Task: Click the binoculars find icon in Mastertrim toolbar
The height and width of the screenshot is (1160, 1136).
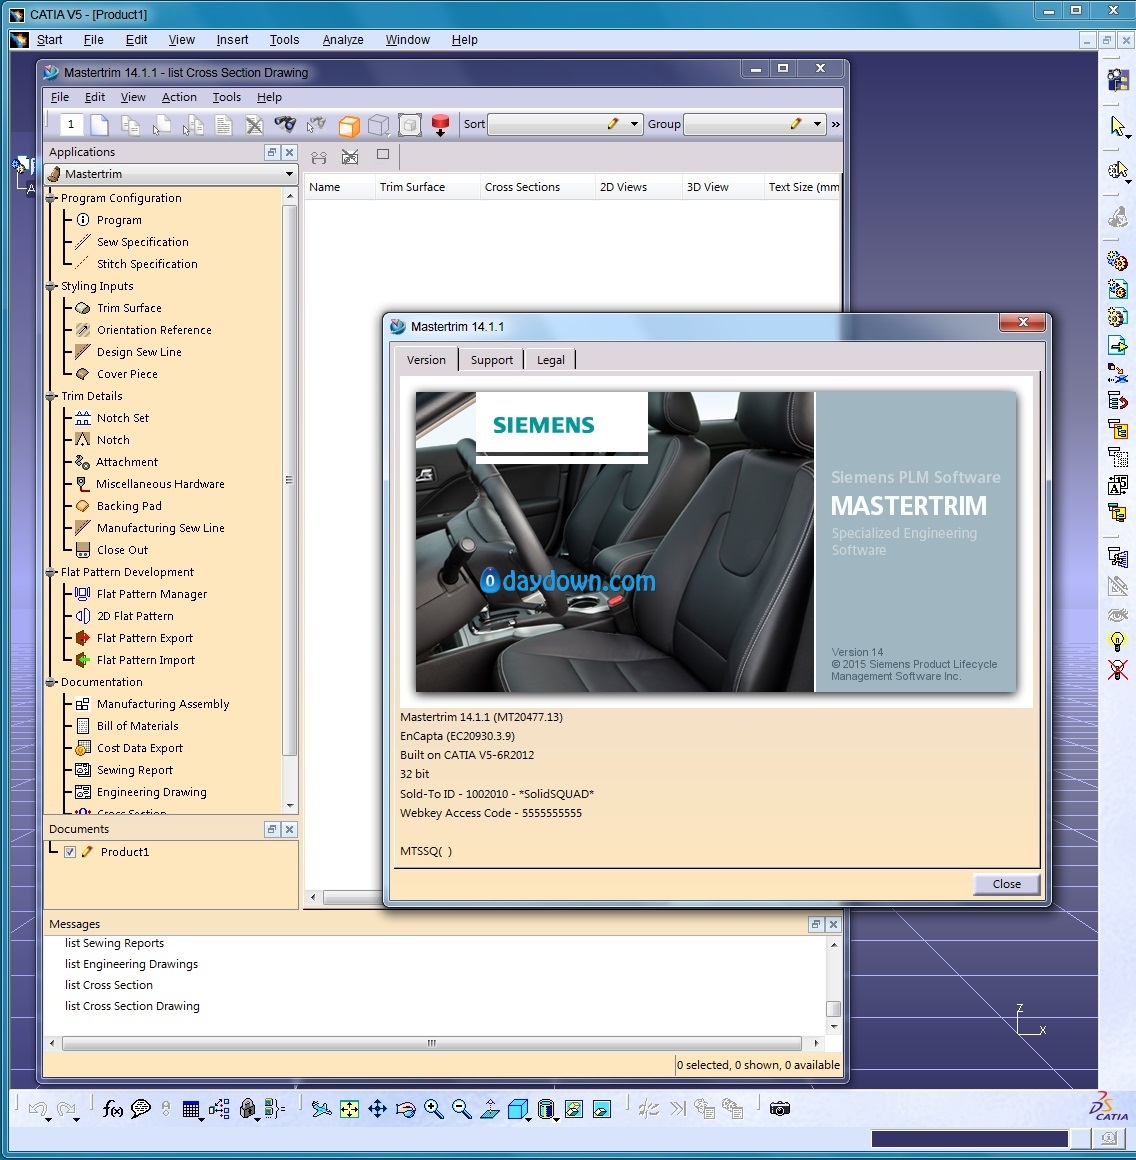Action: [285, 124]
